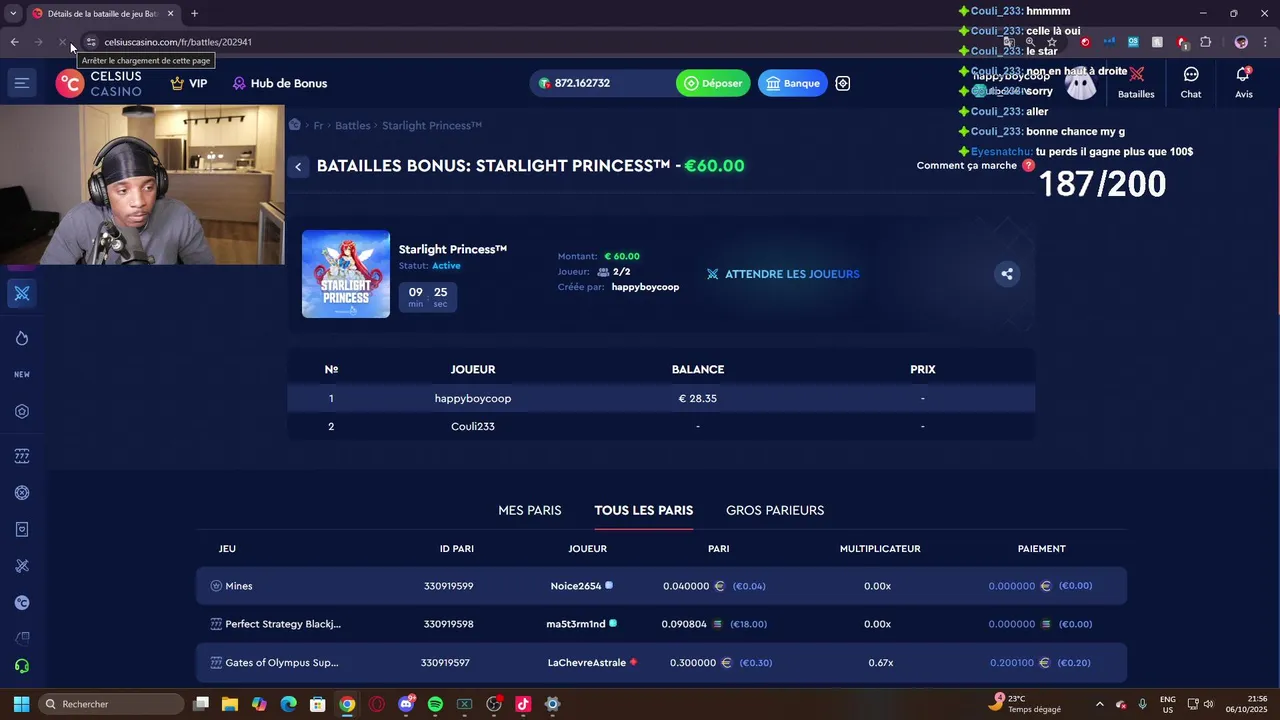Select the sidebar crossed swords Battles icon
Image resolution: width=1280 pixels, height=720 pixels.
pyautogui.click(x=22, y=293)
